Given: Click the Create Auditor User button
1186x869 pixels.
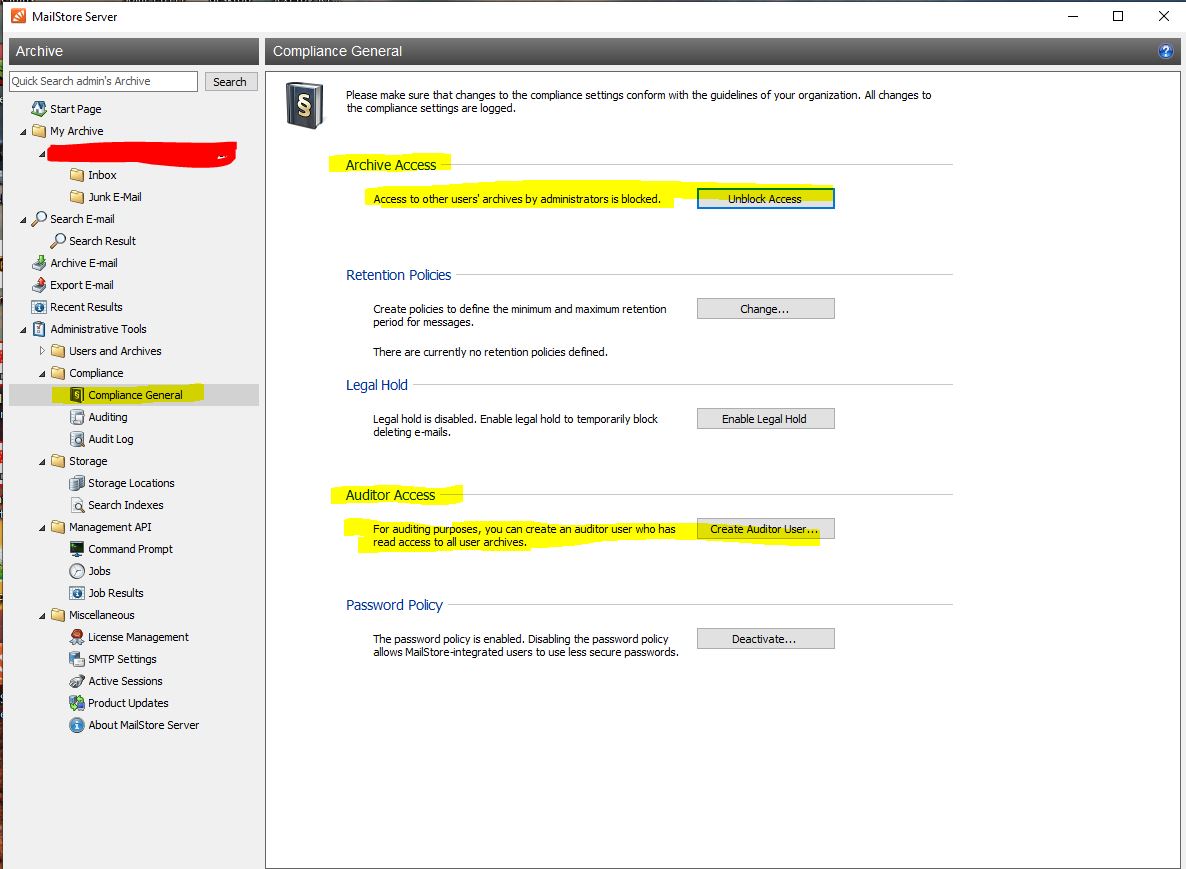Looking at the screenshot, I should tap(765, 529).
